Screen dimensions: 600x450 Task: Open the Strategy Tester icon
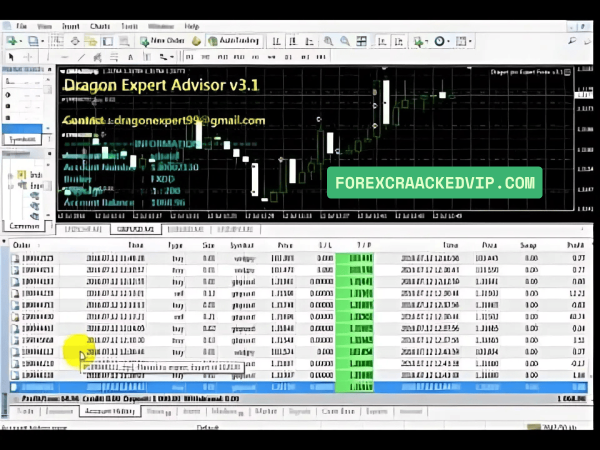(x=124, y=41)
